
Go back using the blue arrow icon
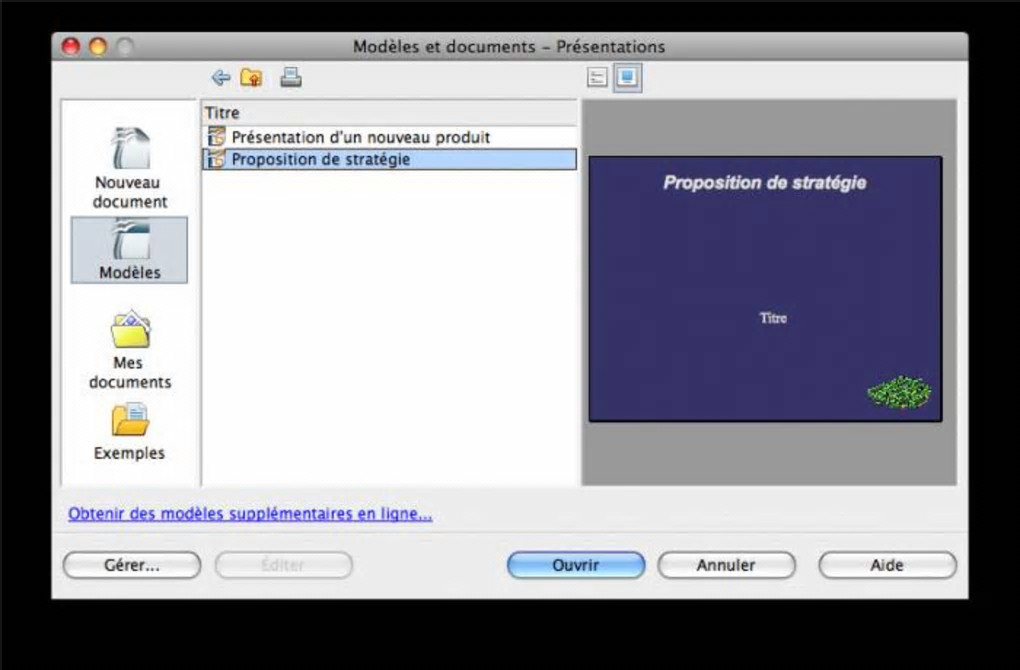221,78
